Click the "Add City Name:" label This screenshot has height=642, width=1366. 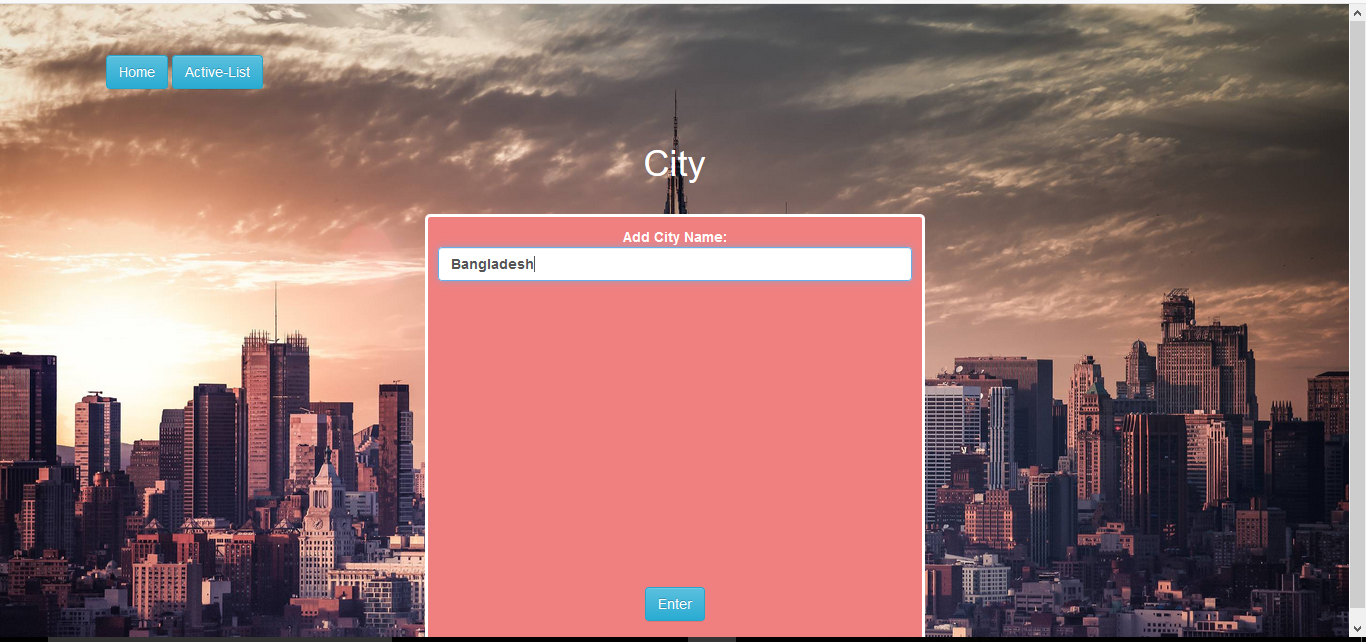(x=675, y=237)
